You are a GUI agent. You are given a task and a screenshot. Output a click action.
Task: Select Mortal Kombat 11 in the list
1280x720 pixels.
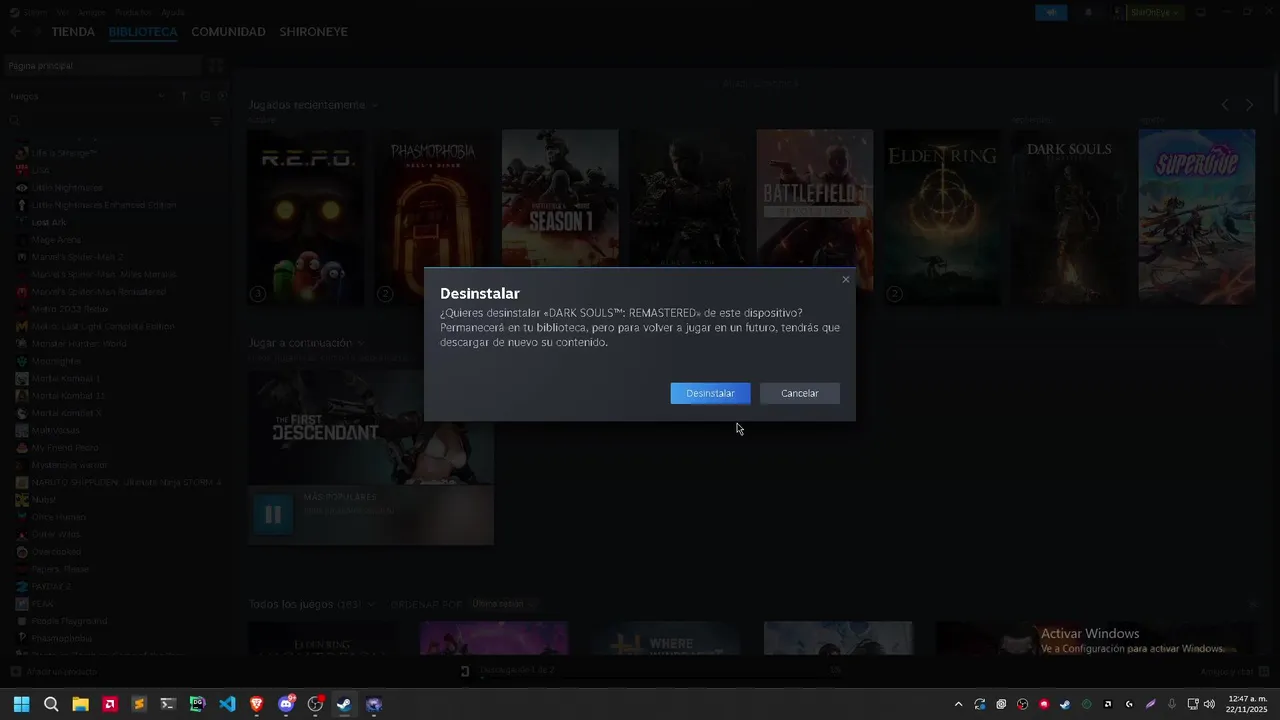(x=68, y=396)
